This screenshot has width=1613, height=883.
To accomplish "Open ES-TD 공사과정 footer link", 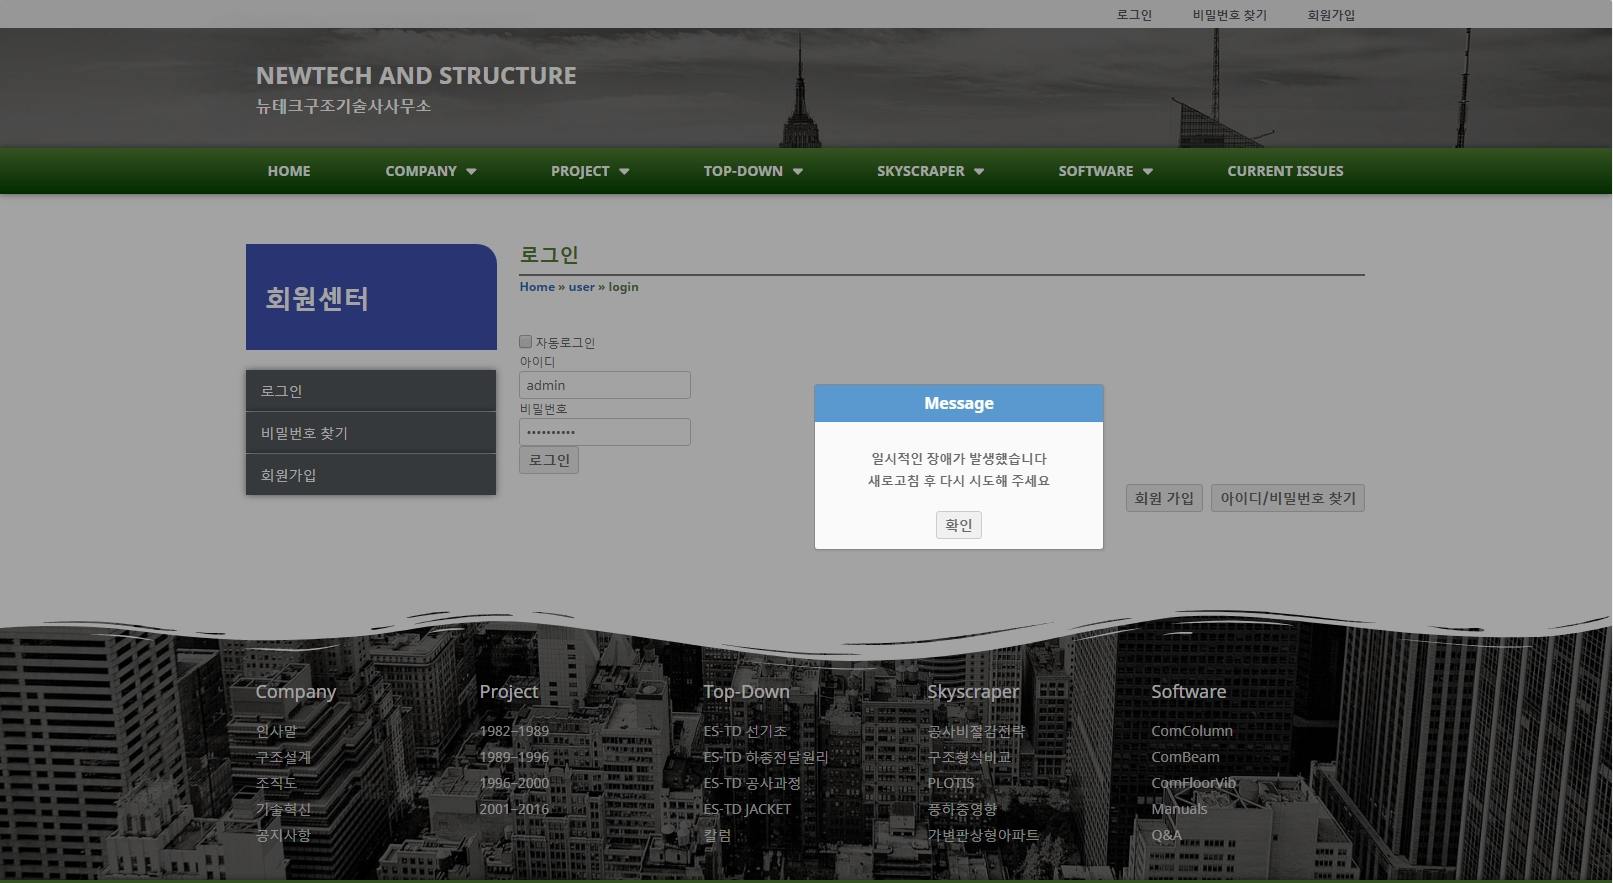I will pos(752,783).
